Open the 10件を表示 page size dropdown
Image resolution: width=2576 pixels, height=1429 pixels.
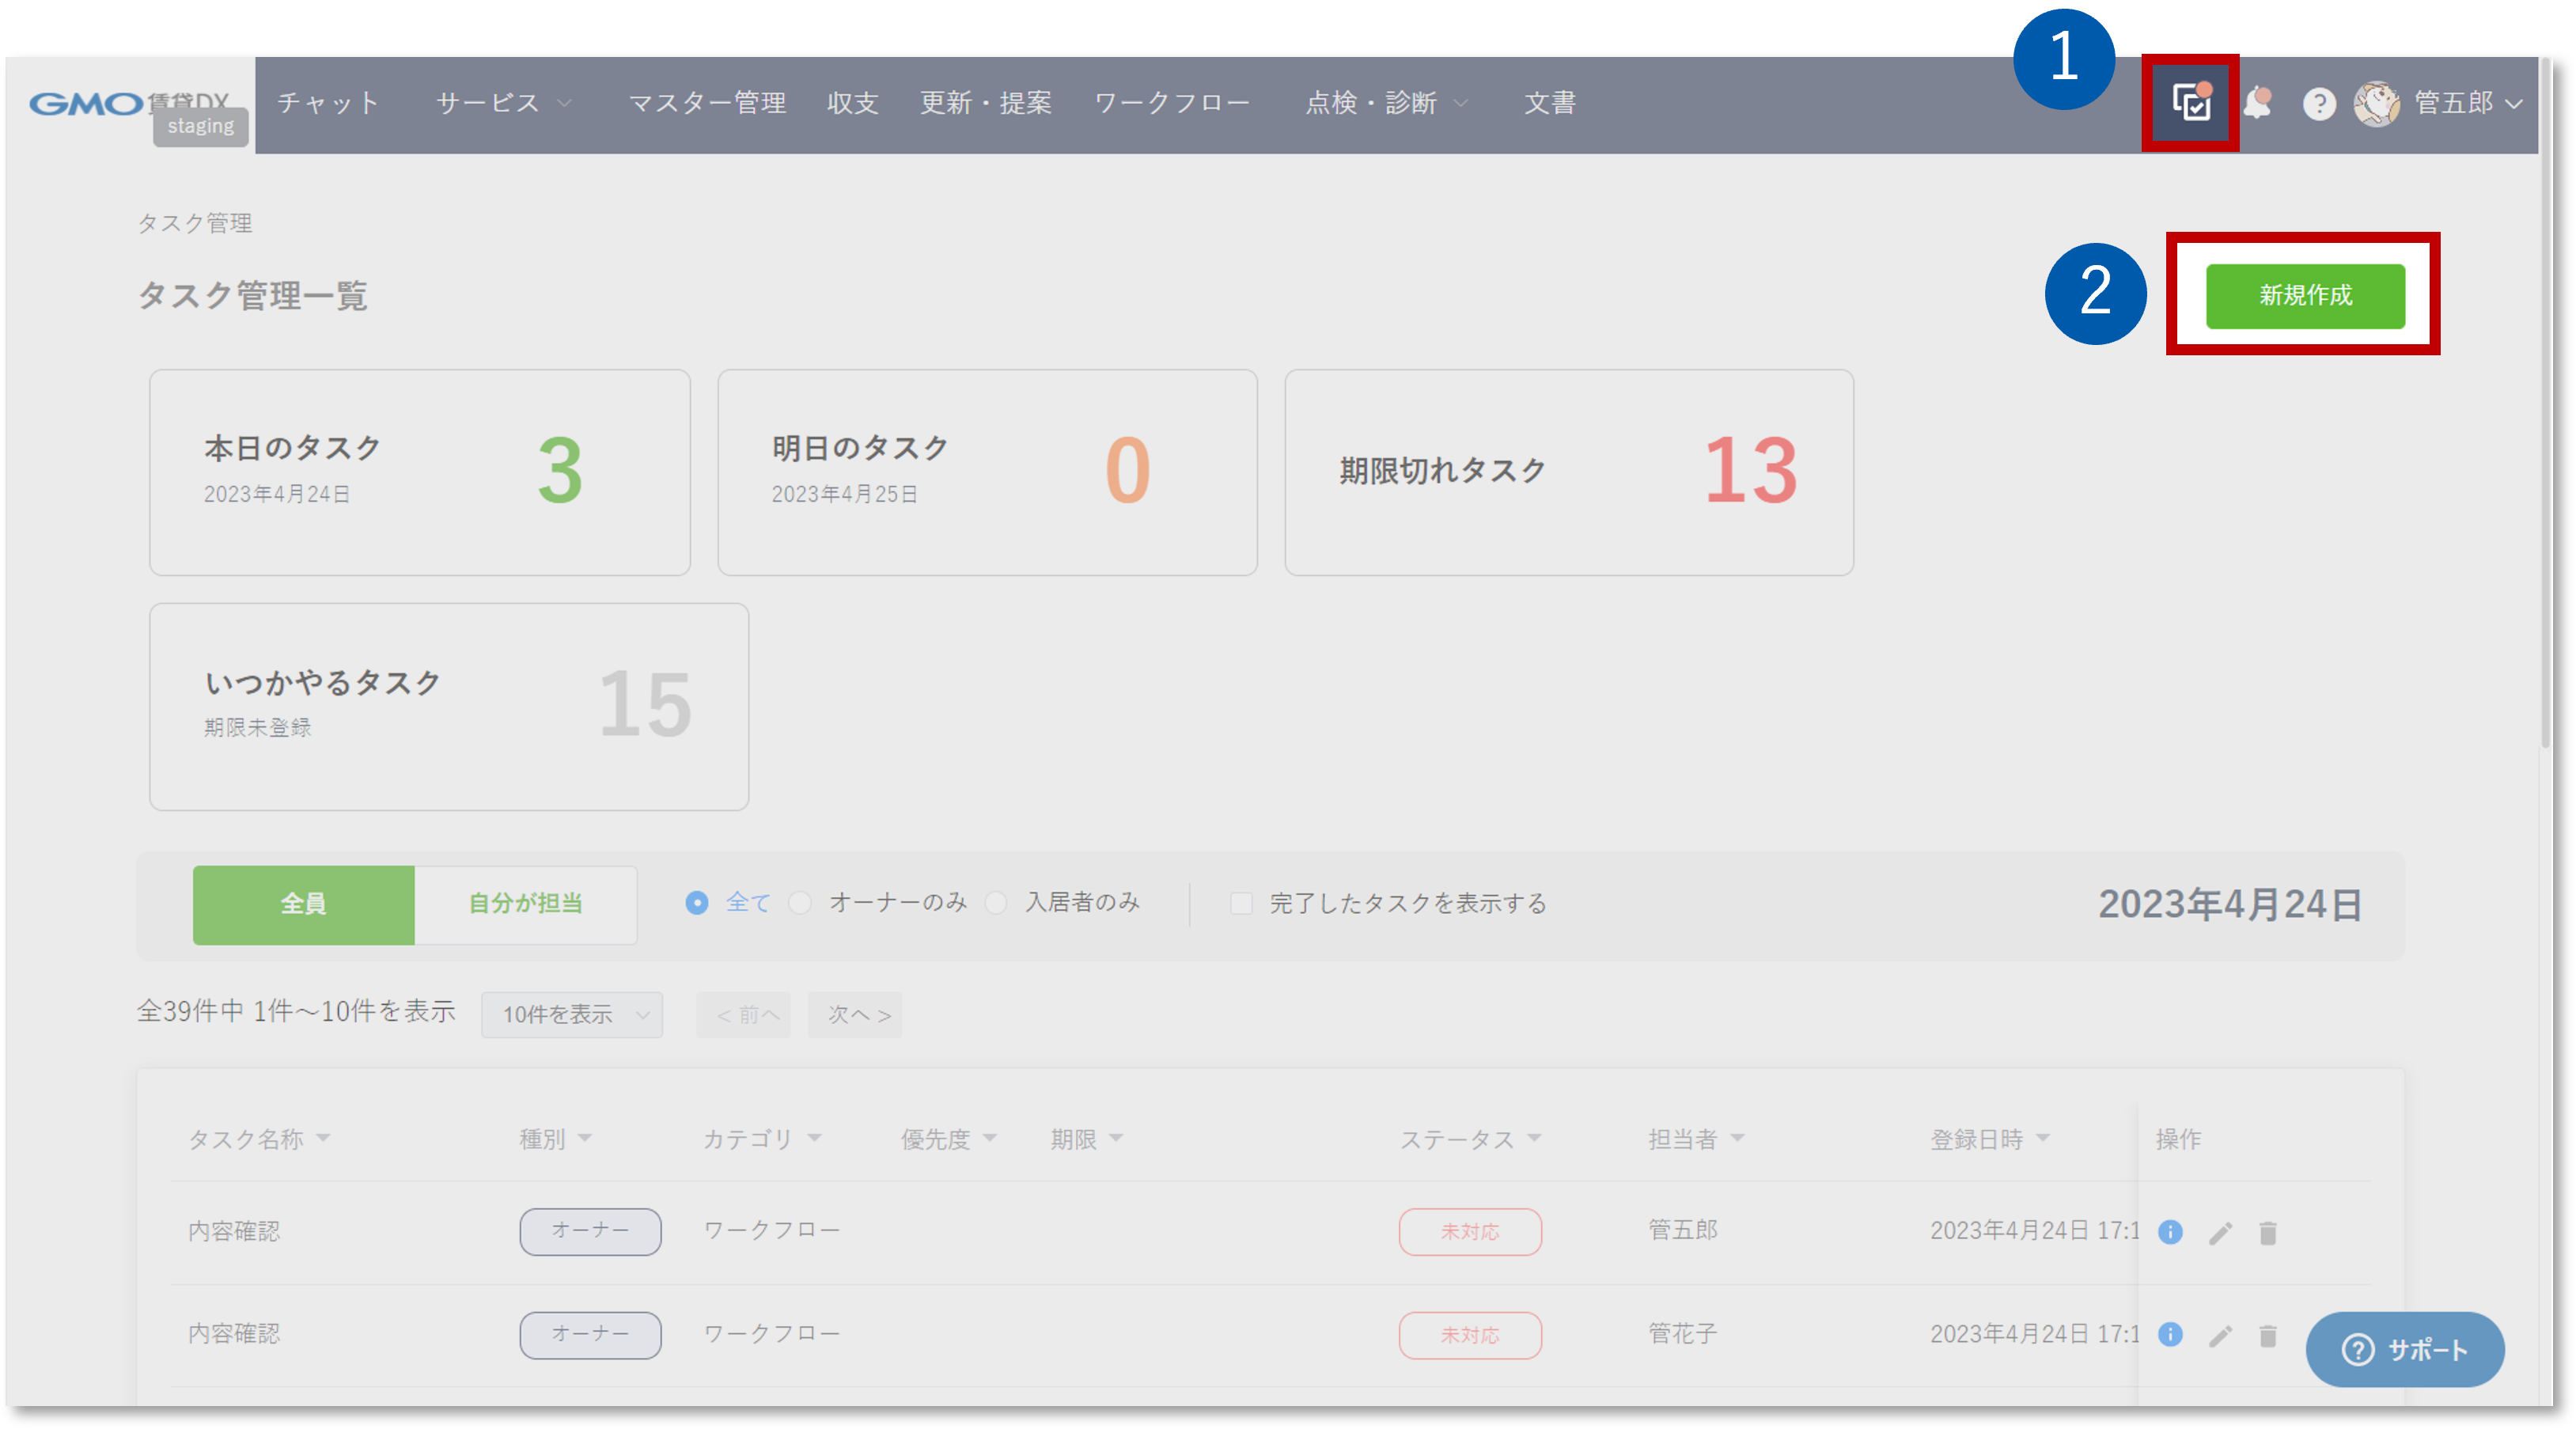pos(572,1015)
